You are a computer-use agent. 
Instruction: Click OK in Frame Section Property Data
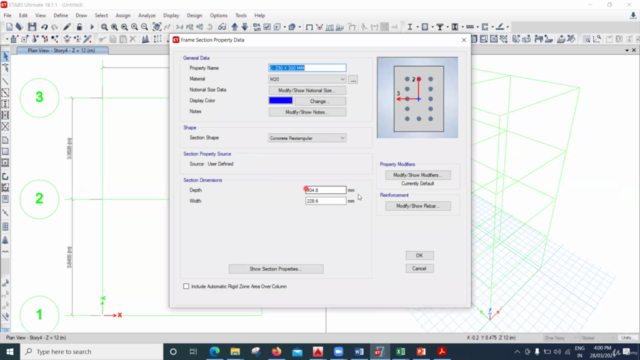420,256
